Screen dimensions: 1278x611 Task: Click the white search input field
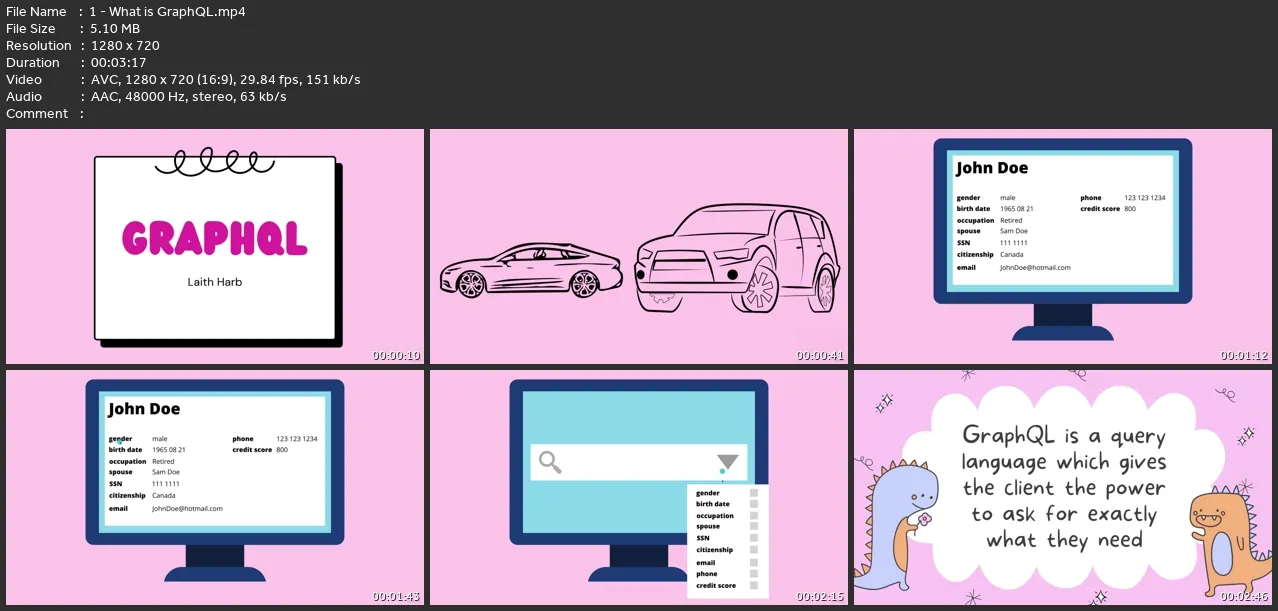pos(639,462)
